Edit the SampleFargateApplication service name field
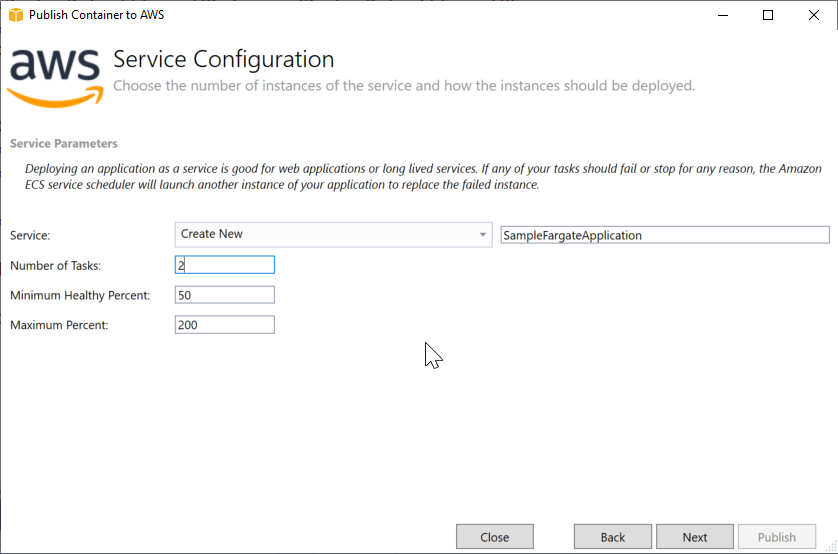The height and width of the screenshot is (554, 838). pyautogui.click(x=665, y=235)
